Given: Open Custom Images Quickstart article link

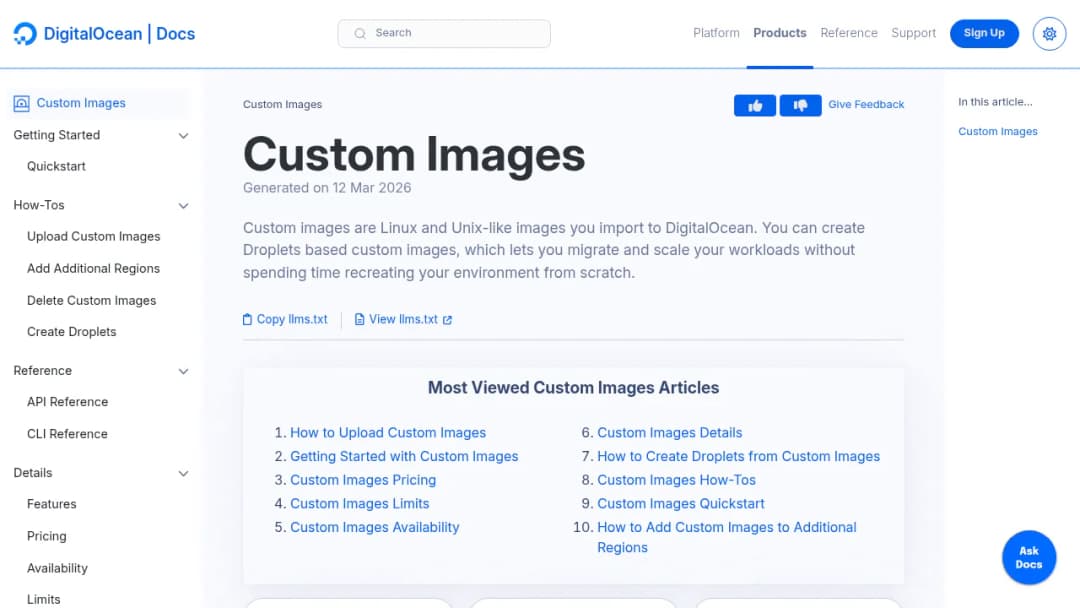Looking at the screenshot, I should click(681, 504).
